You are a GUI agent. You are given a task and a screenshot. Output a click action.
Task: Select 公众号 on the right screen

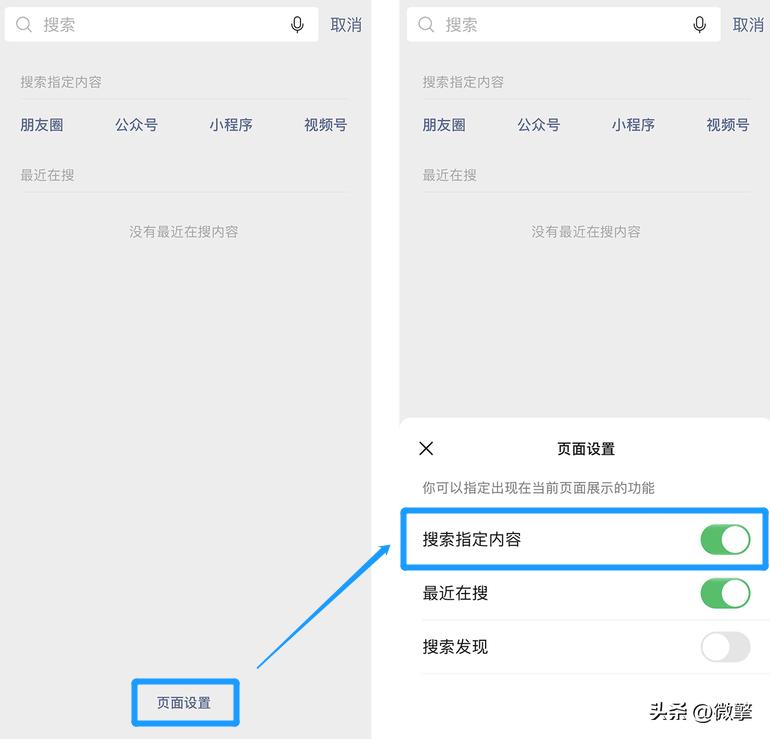click(x=539, y=125)
